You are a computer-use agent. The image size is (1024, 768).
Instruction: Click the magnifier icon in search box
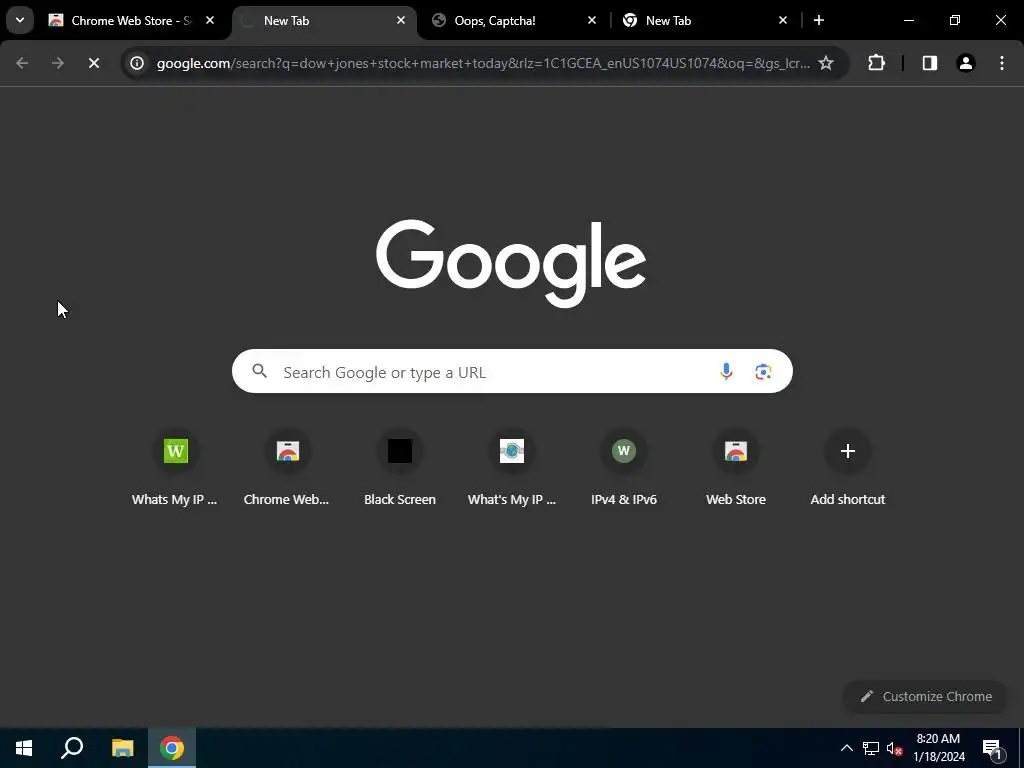tap(260, 371)
